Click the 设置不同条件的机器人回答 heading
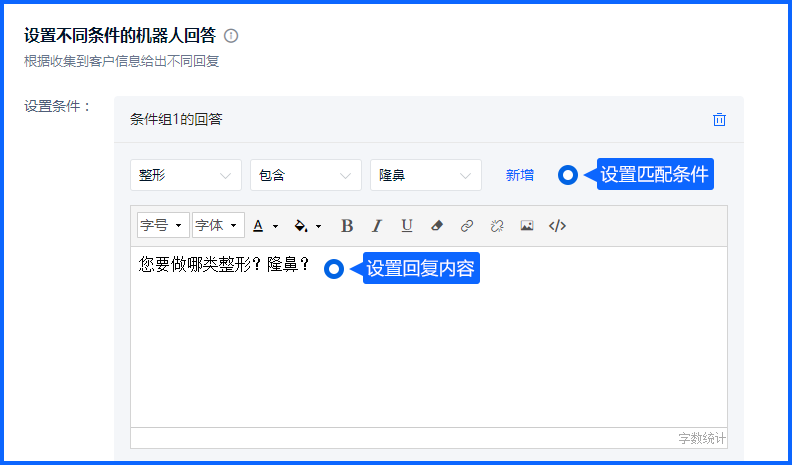792x465 pixels. 120,36
